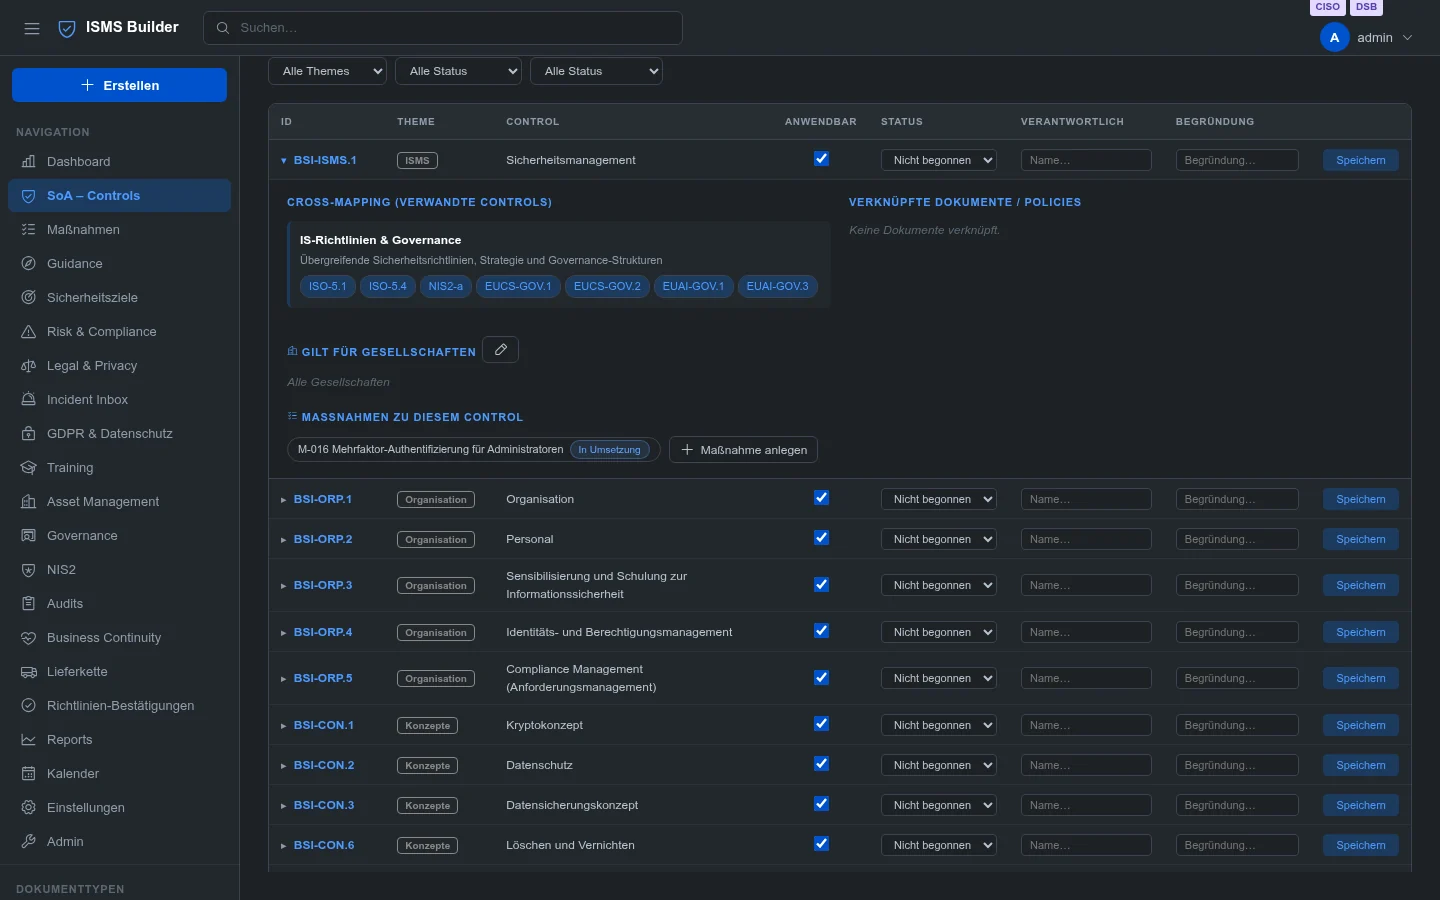The width and height of the screenshot is (1440, 900).
Task: Click the Guidance compass icon
Action: click(x=28, y=264)
